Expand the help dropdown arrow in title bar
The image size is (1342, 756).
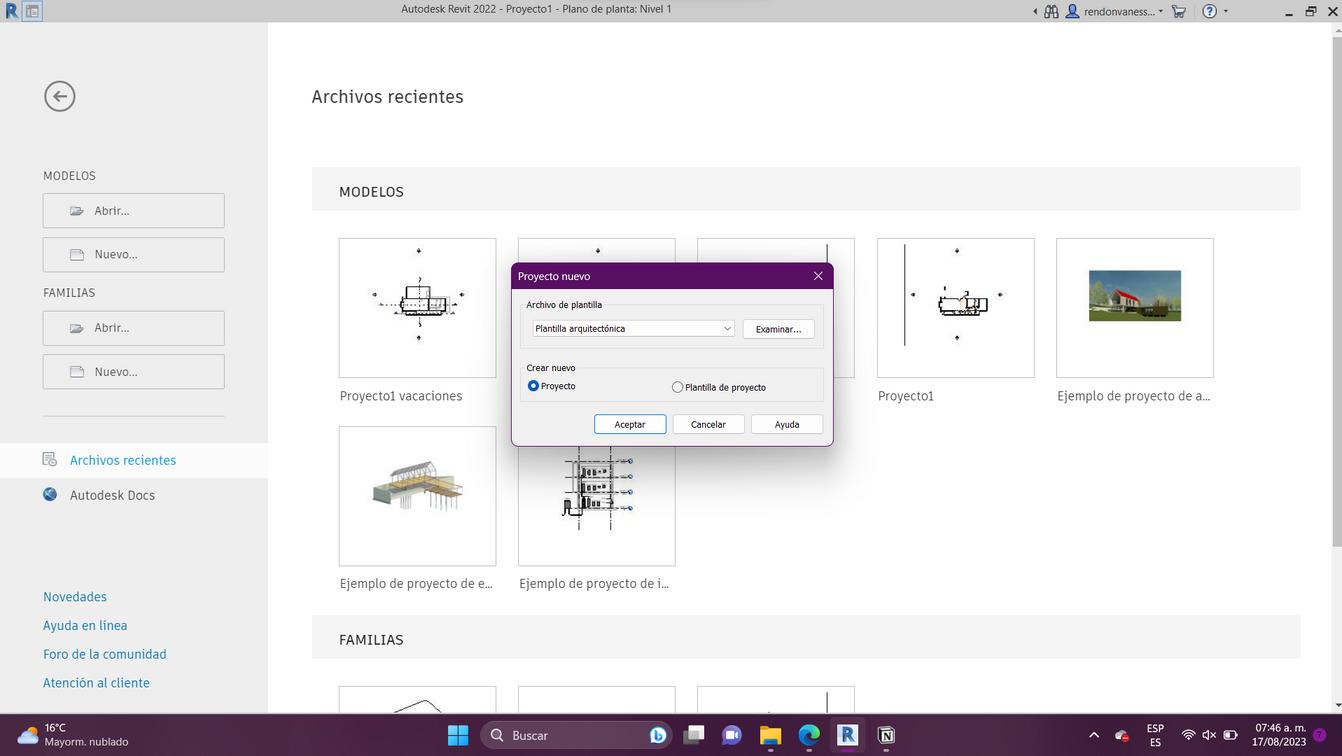[x=1226, y=12]
